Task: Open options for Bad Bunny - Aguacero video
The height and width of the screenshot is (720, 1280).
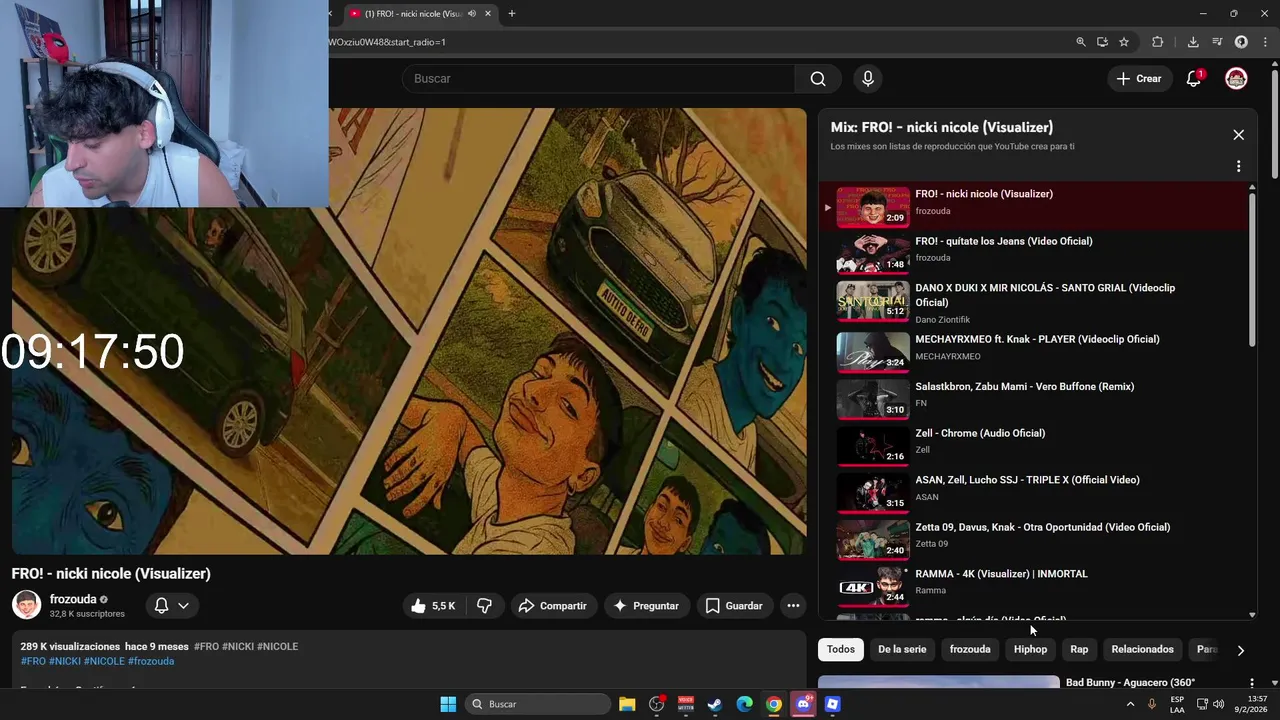Action: point(1251,683)
